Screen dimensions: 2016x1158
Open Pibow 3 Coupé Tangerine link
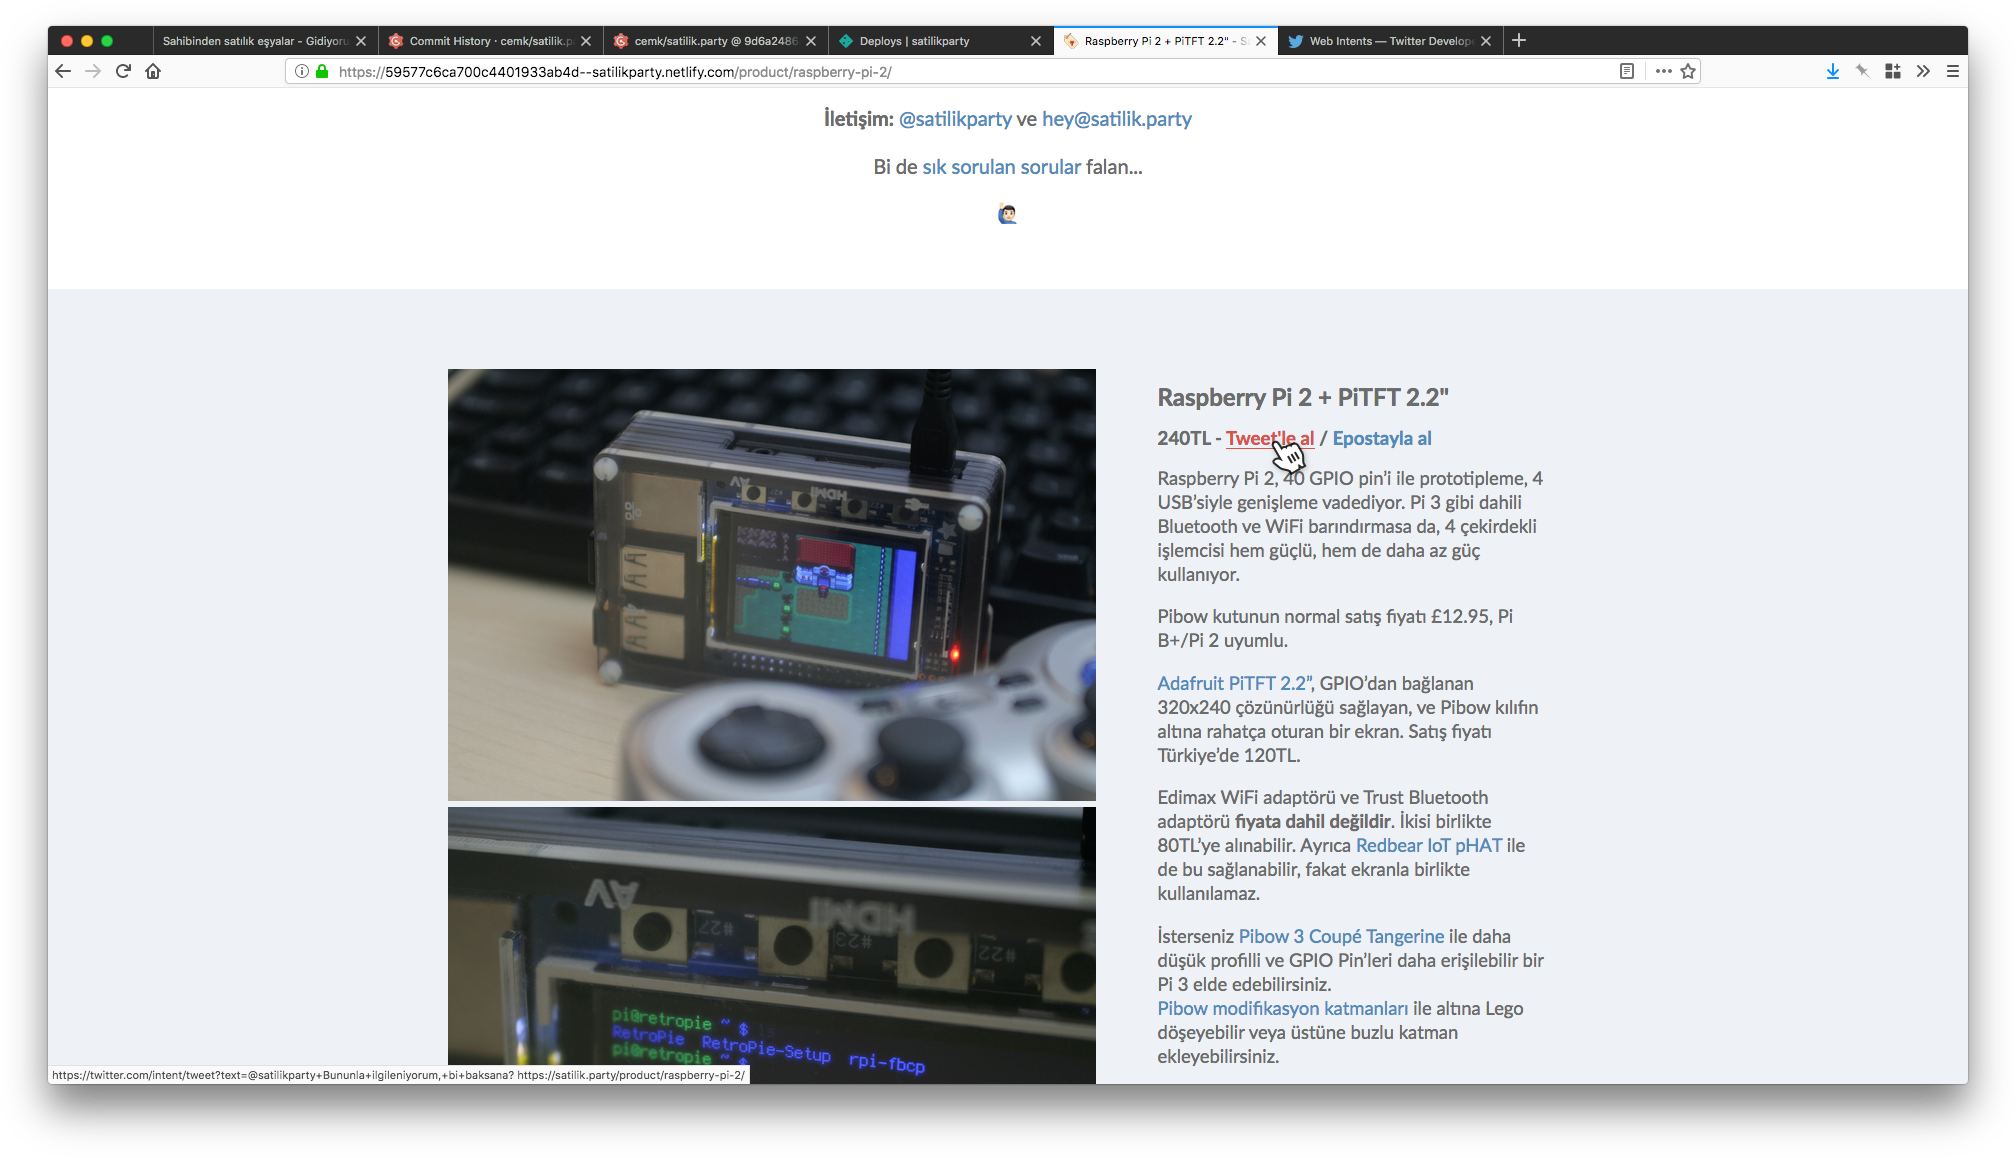(x=1341, y=936)
